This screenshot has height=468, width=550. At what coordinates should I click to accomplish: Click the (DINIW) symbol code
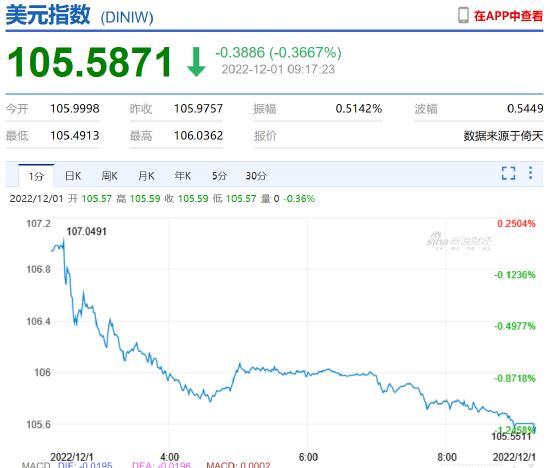127,17
